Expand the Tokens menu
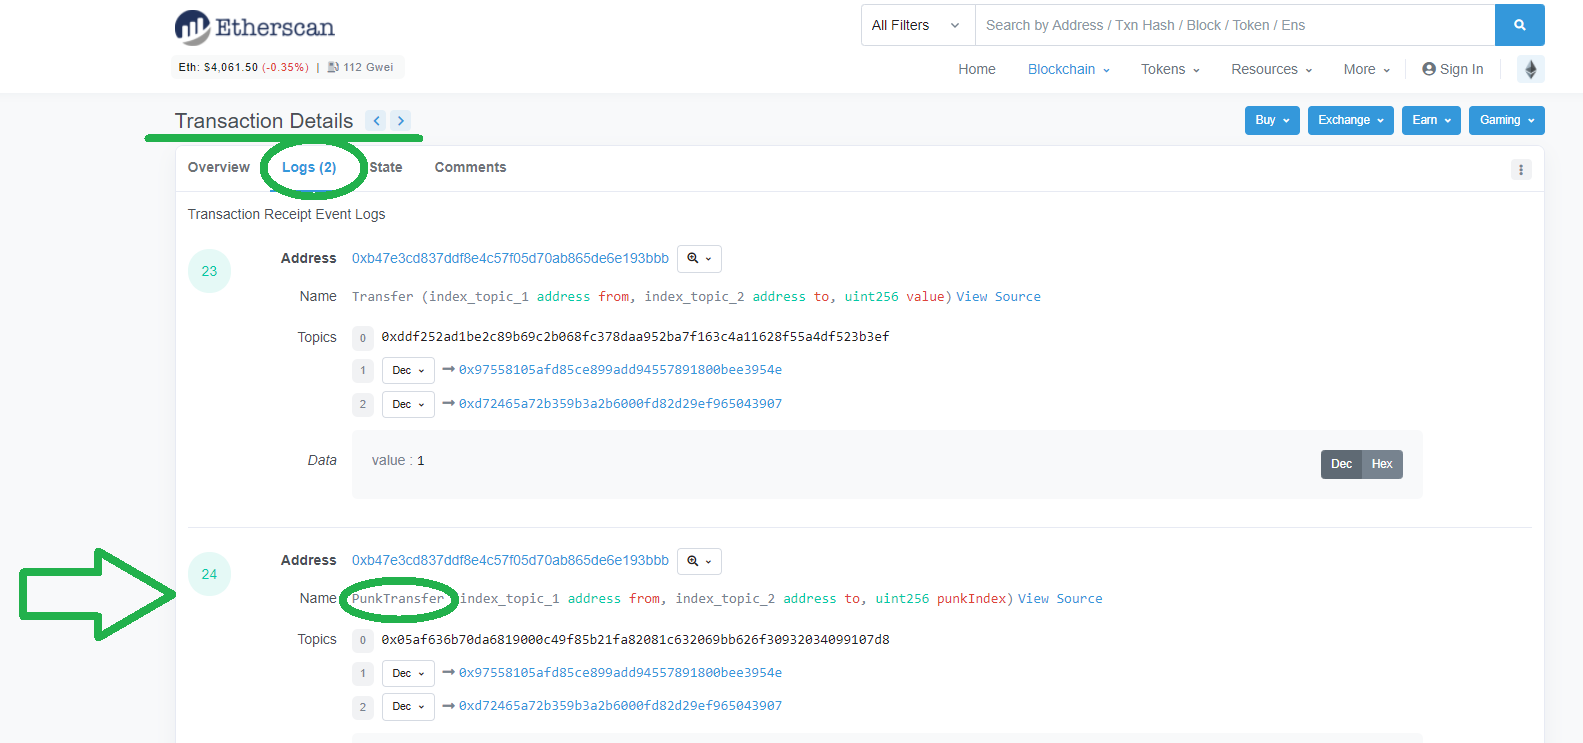The height and width of the screenshot is (743, 1583). (x=1170, y=69)
